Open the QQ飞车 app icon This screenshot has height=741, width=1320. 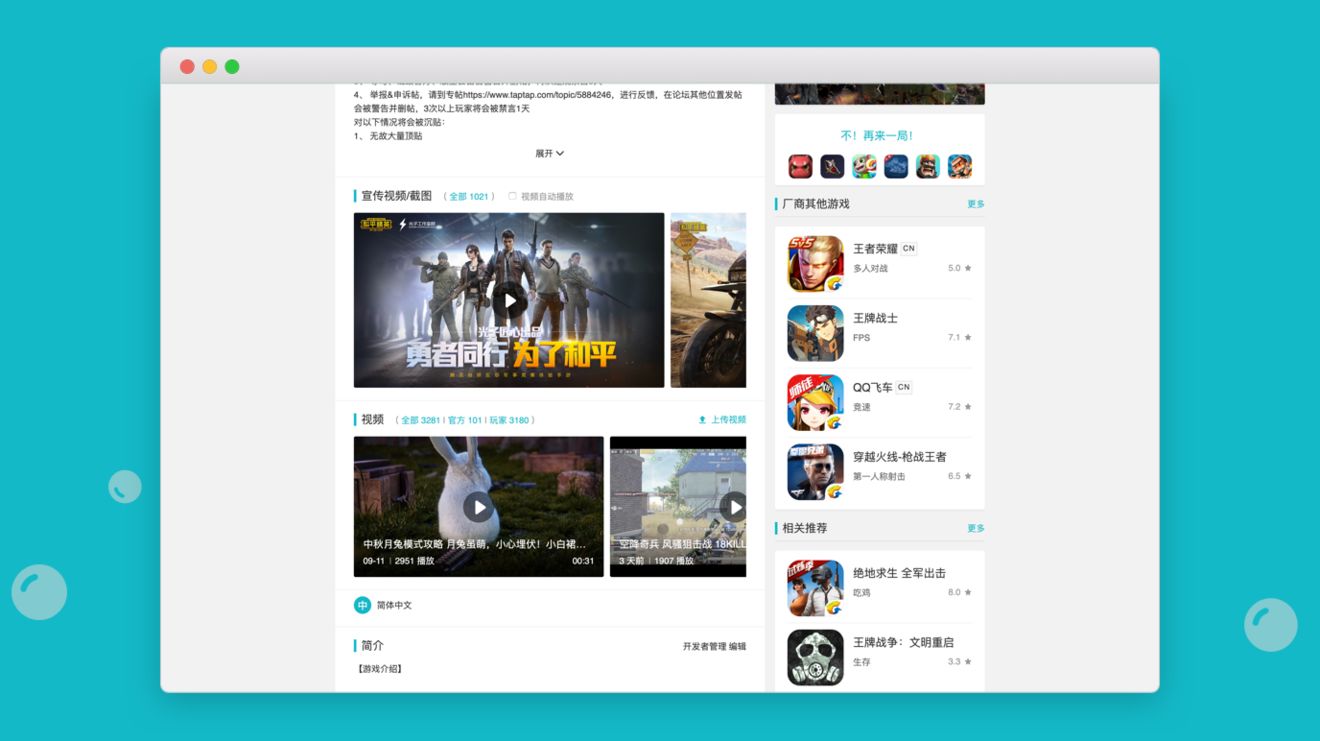815,402
